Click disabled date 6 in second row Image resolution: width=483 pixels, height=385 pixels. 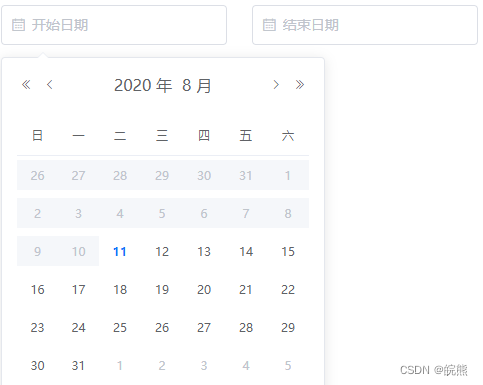click(204, 213)
